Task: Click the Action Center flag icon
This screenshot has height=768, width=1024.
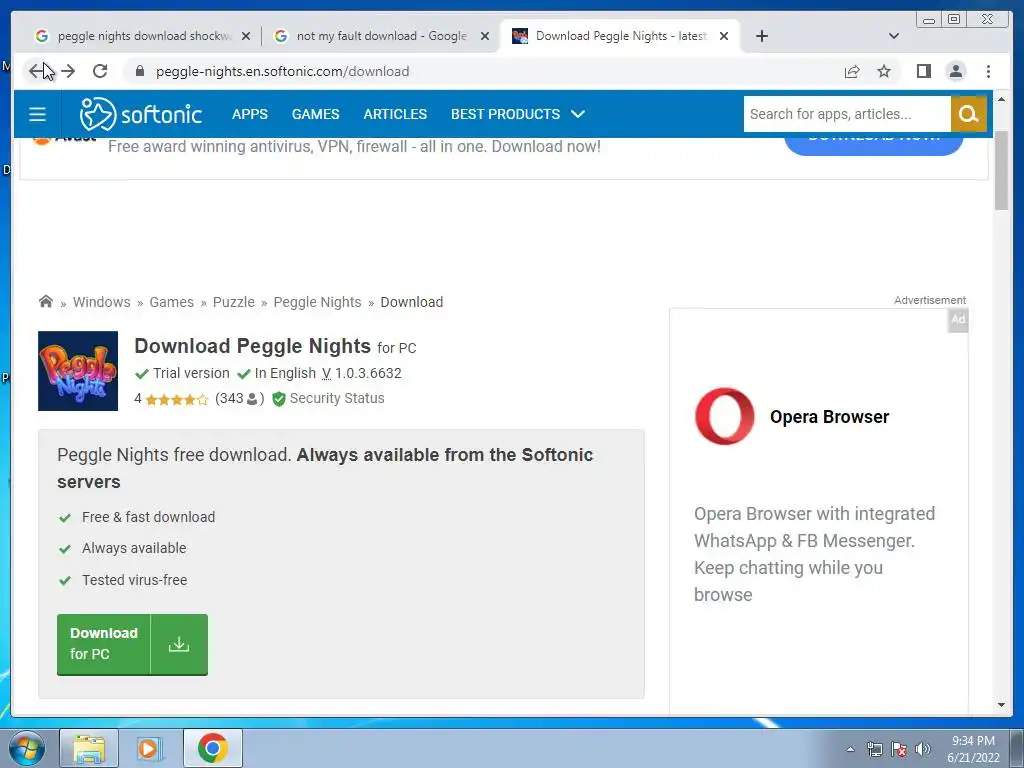Action: (x=899, y=749)
